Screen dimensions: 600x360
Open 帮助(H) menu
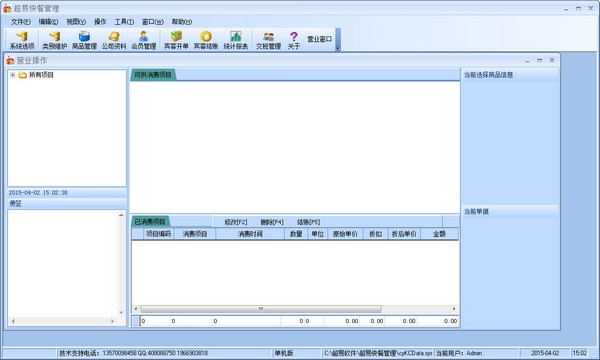coord(181,22)
